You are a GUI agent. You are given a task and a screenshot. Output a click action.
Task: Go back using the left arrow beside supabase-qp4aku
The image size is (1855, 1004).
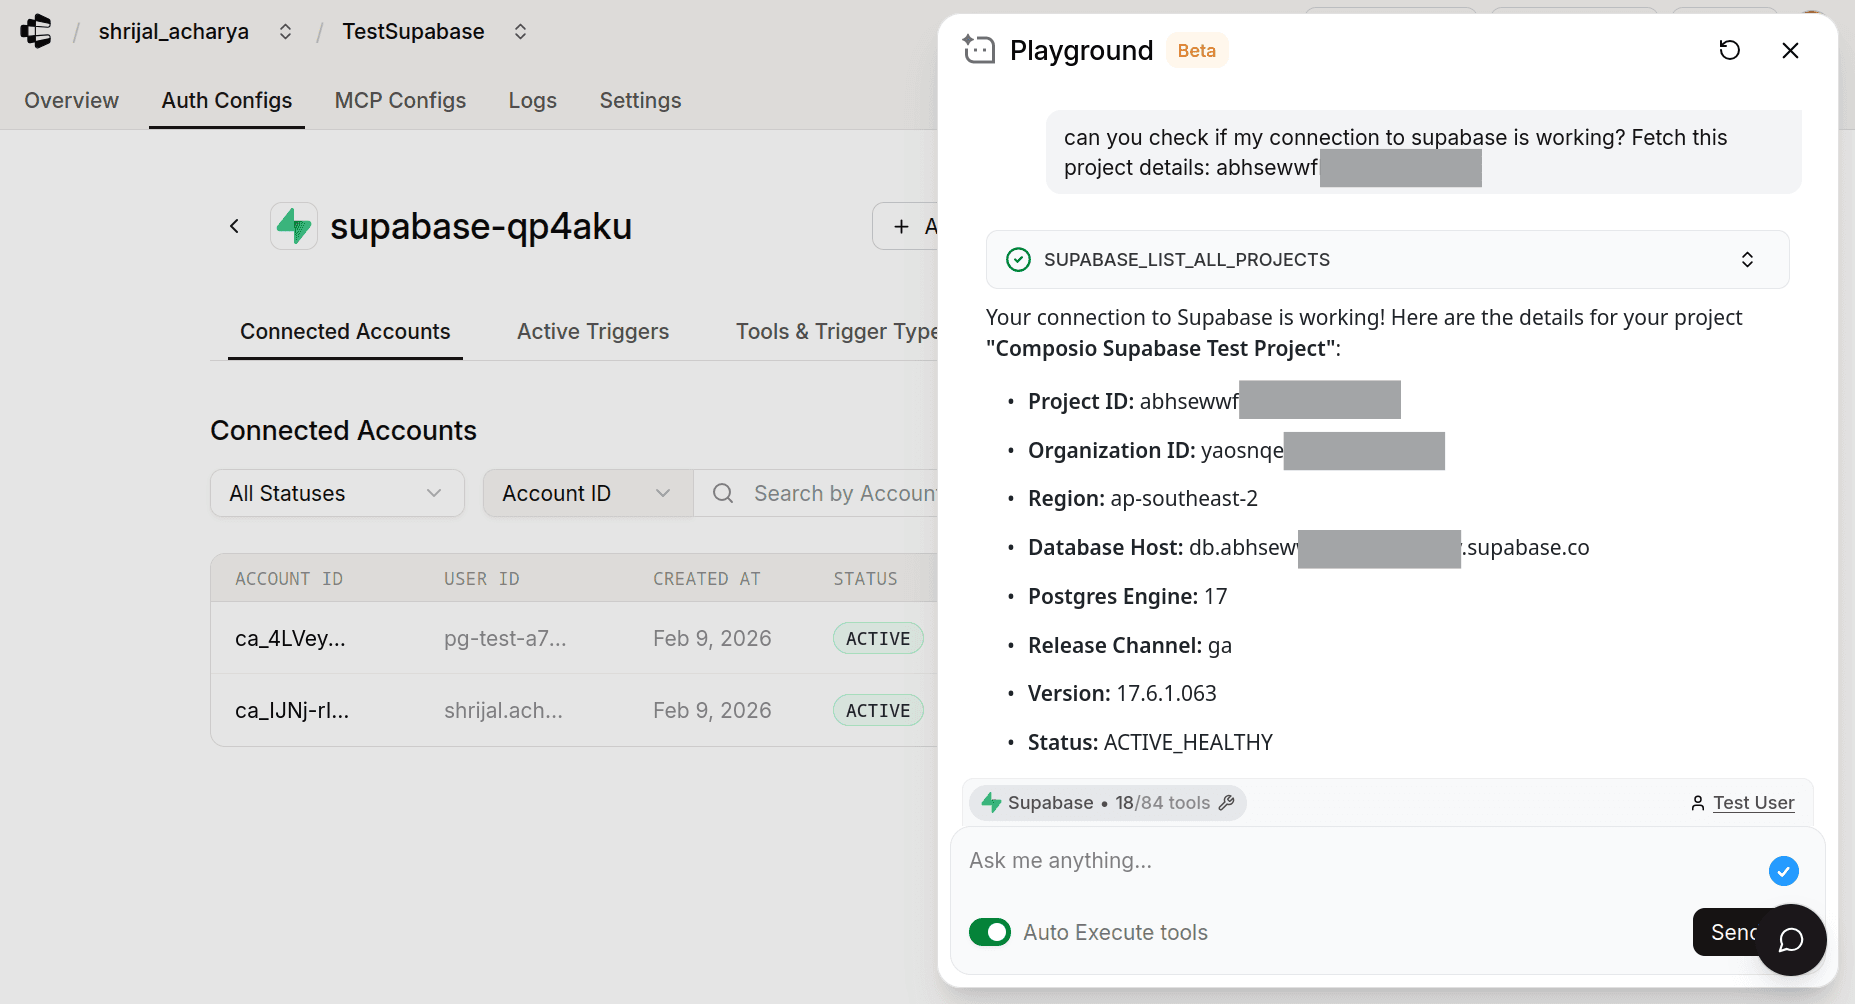pos(234,226)
